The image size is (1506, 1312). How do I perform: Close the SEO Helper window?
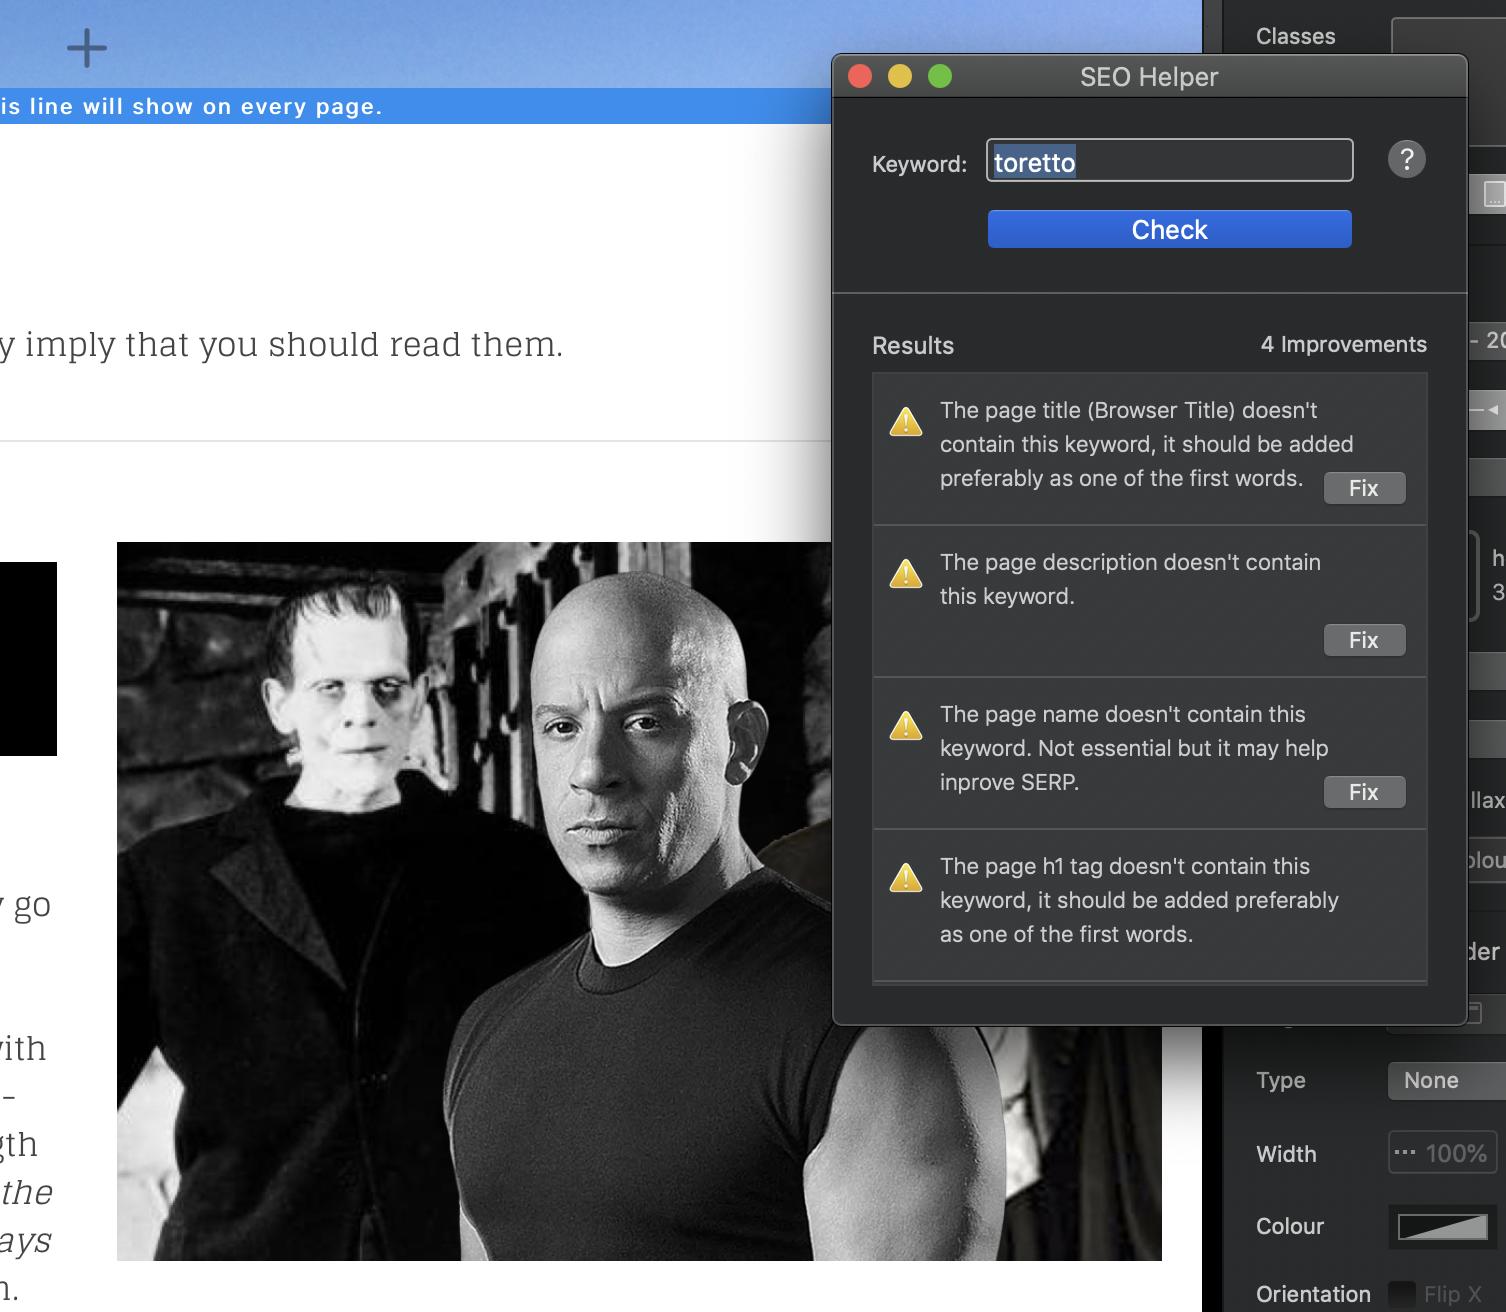(x=860, y=77)
